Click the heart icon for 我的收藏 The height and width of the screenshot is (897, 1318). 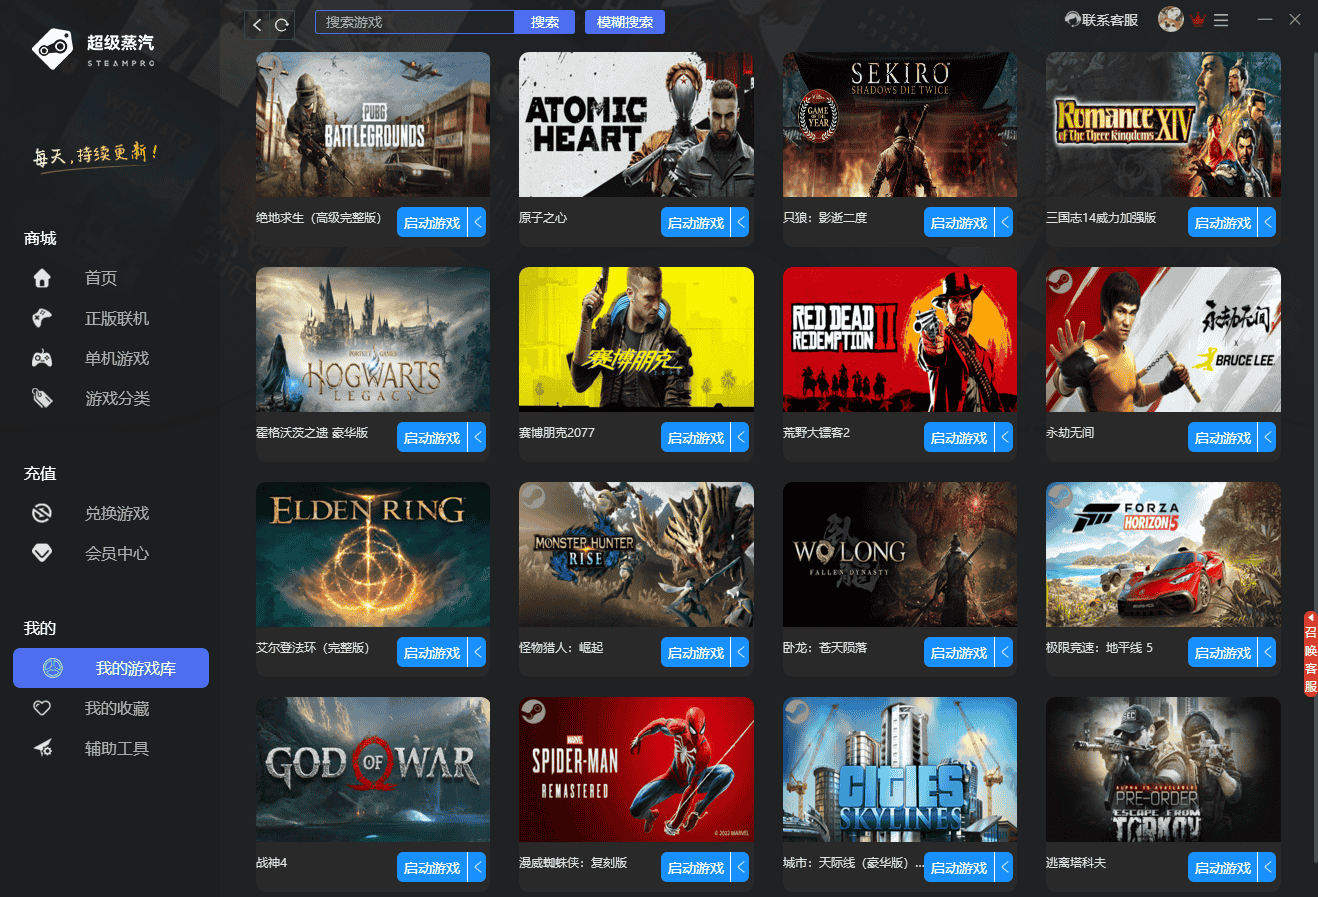42,708
